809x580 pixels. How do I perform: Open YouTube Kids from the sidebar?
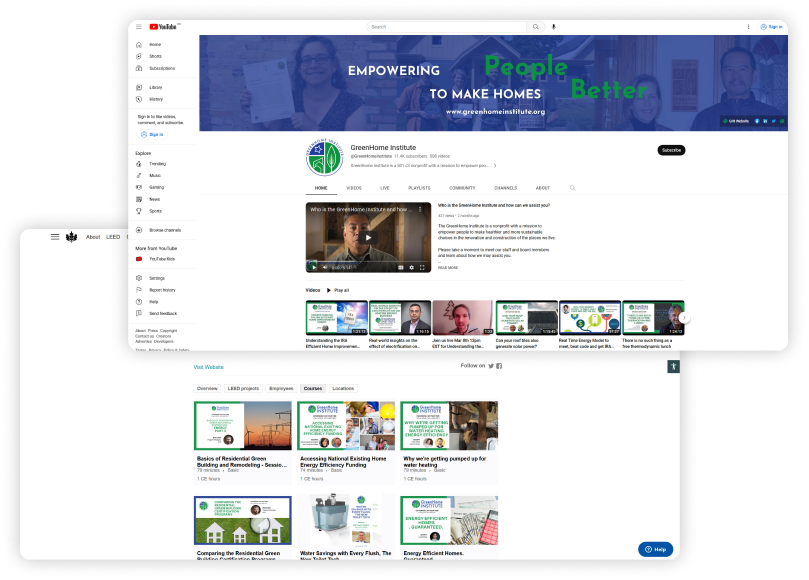[156, 259]
